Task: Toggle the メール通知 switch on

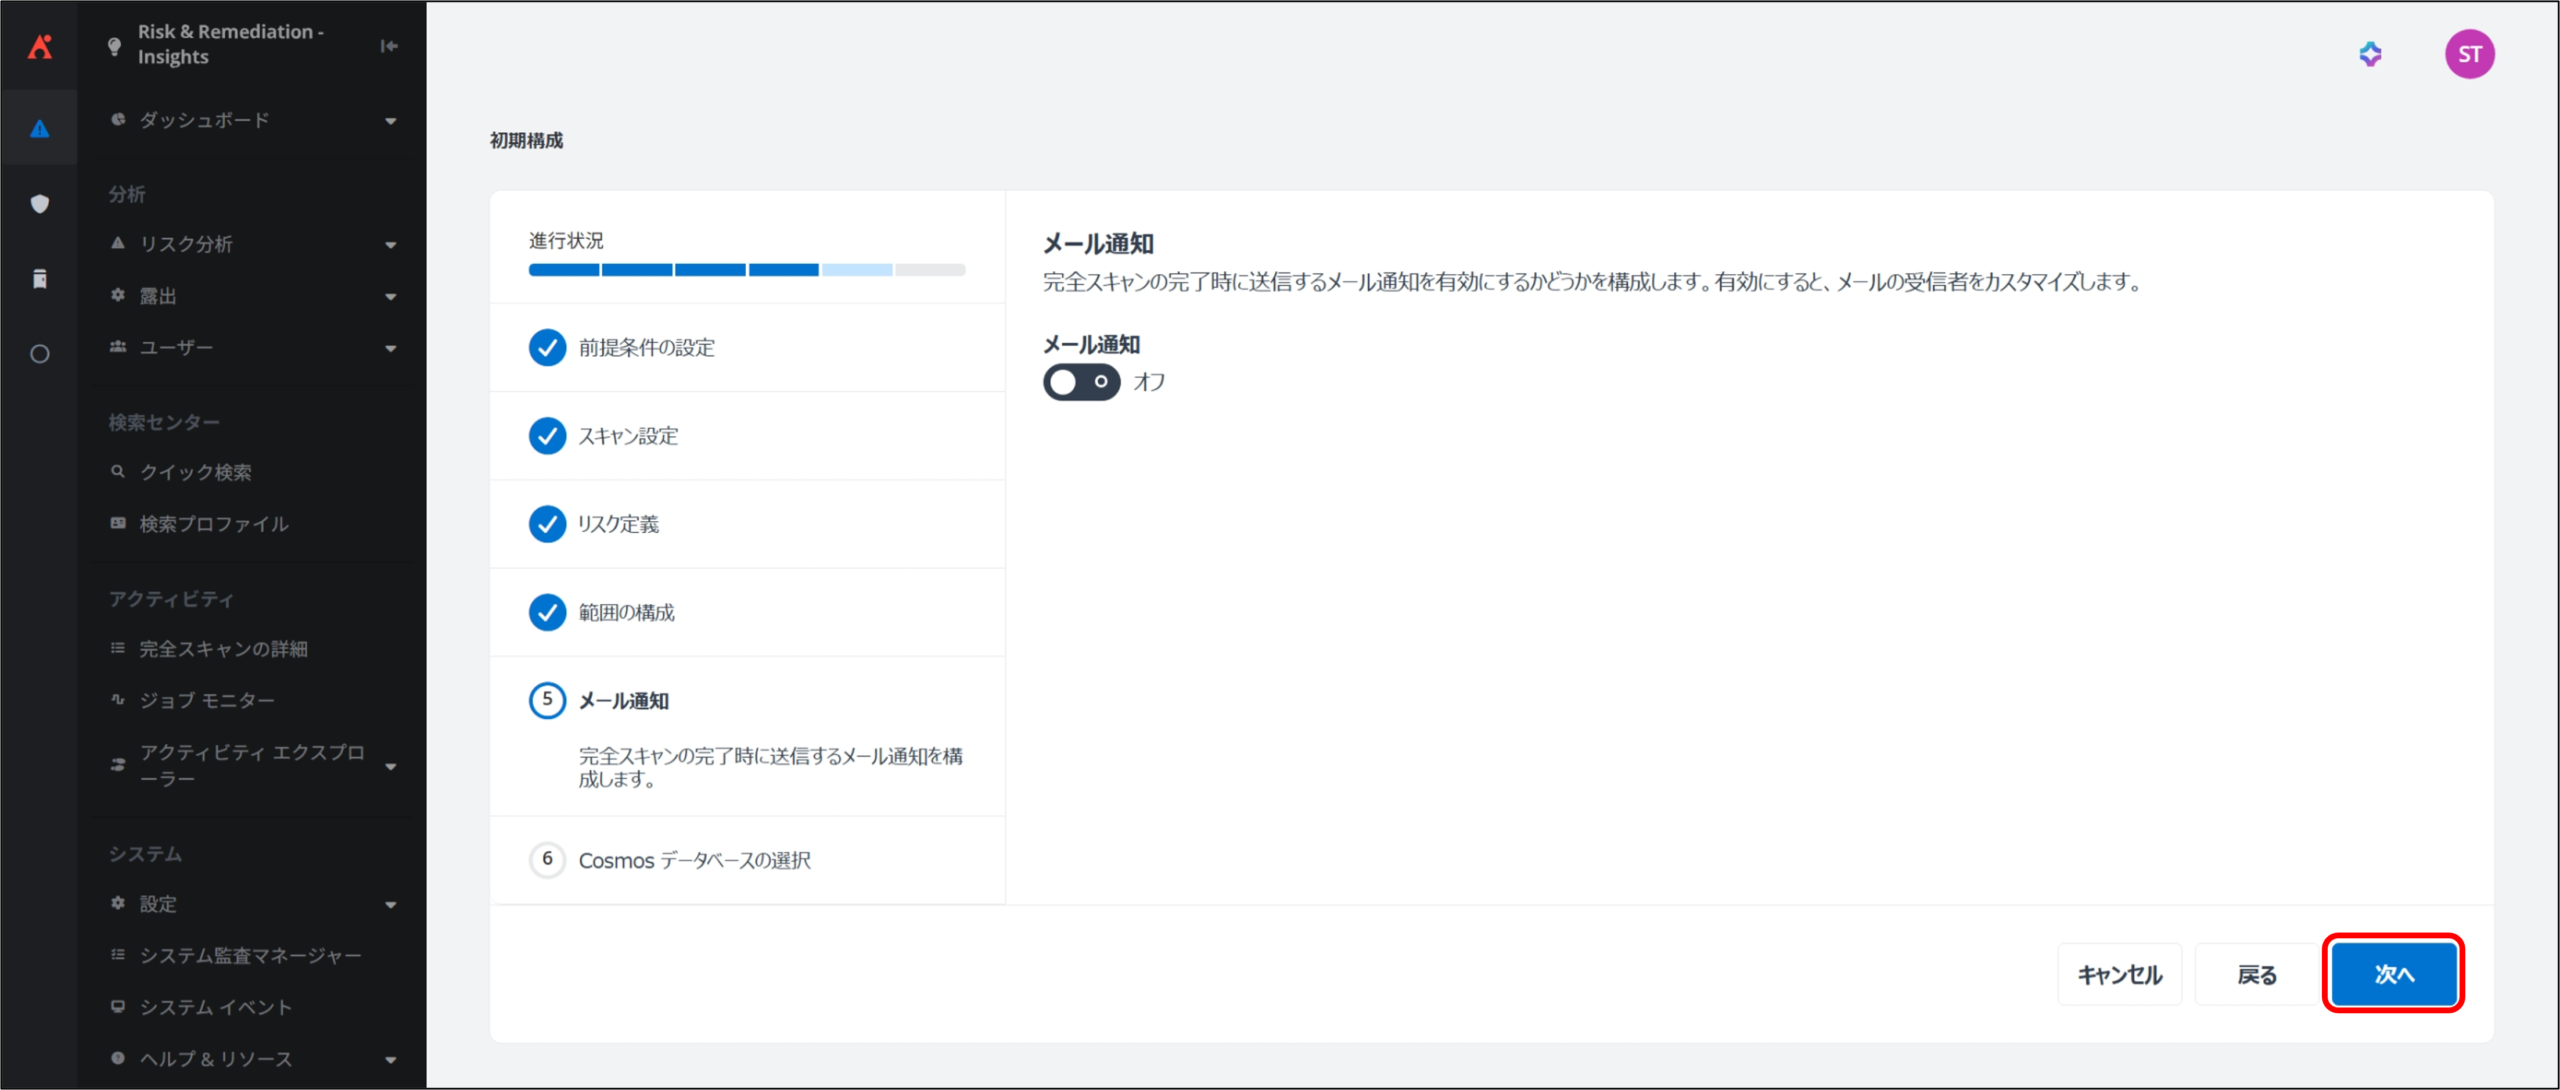Action: tap(1081, 382)
